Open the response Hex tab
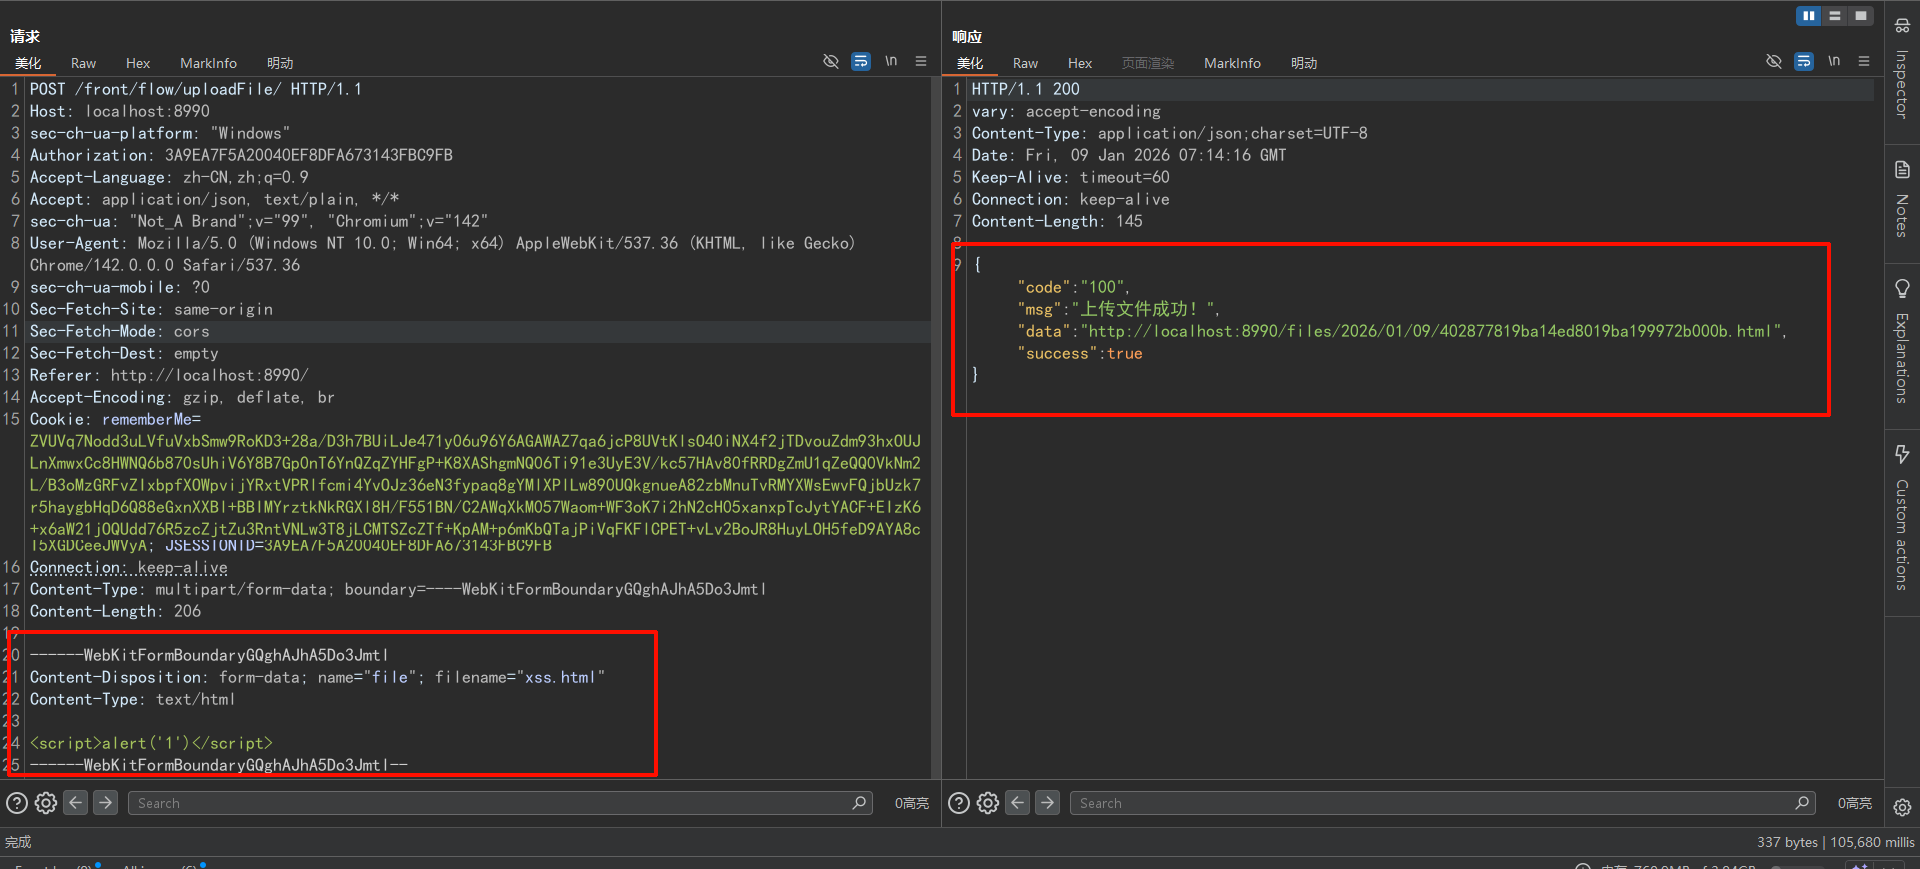This screenshot has height=869, width=1920. [x=1080, y=63]
